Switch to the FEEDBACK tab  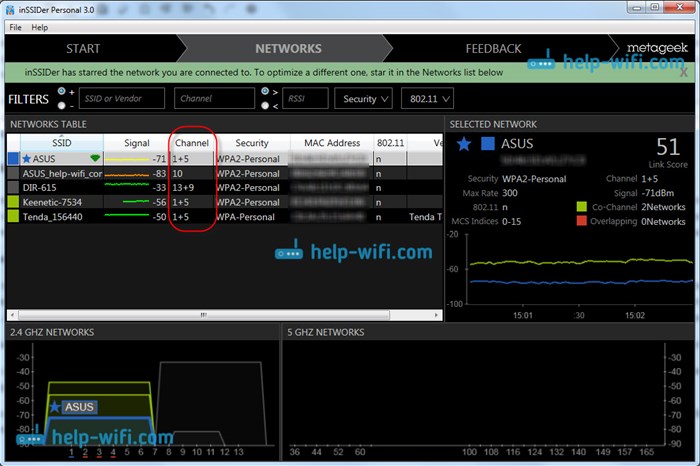[x=493, y=49]
